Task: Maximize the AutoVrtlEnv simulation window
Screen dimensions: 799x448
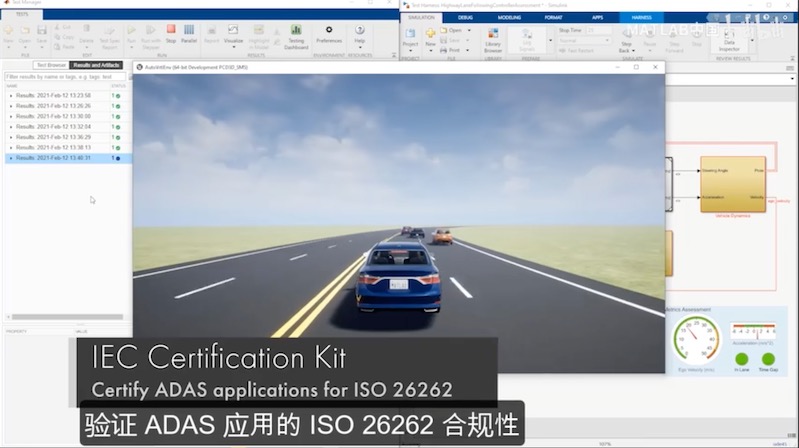Action: pyautogui.click(x=636, y=67)
